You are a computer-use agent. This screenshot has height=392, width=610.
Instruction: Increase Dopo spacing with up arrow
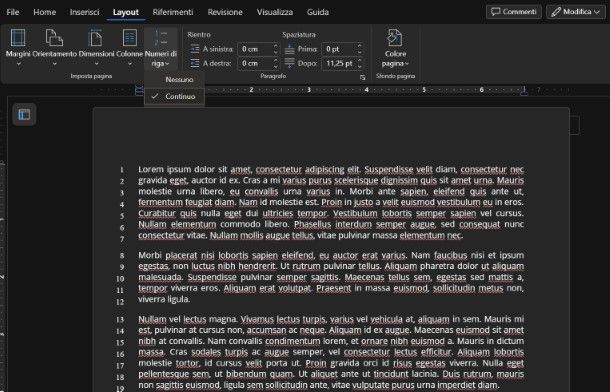(360, 60)
